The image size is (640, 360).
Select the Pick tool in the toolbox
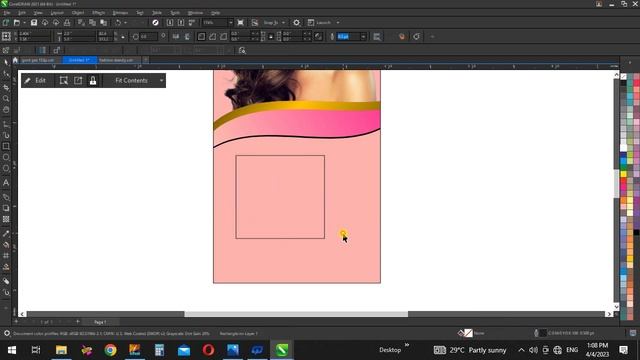(x=6, y=62)
